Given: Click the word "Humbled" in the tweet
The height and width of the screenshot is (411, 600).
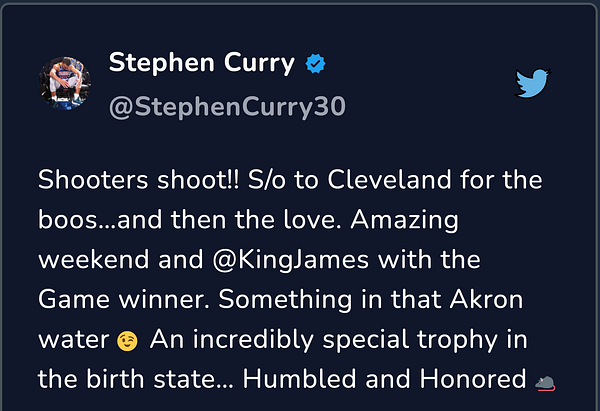Looking at the screenshot, I should pos(300,379).
